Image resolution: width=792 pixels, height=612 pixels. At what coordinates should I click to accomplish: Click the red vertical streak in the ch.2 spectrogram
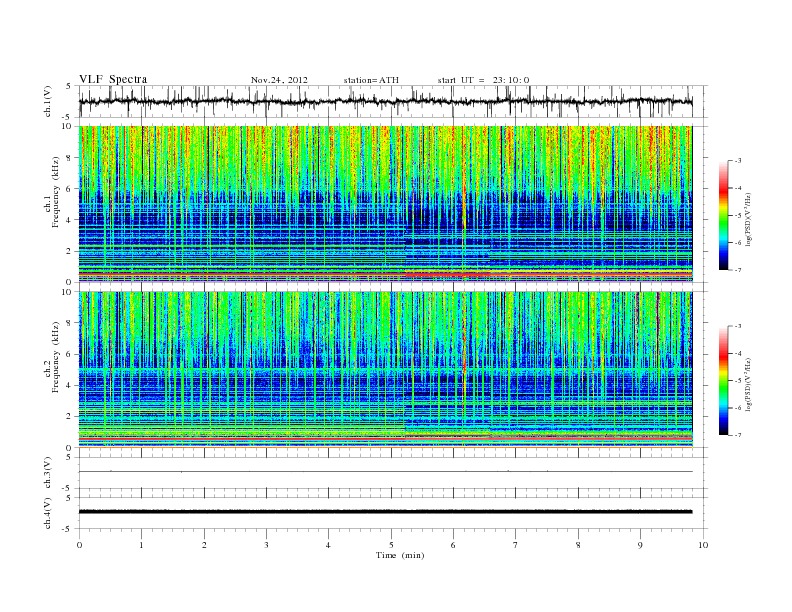point(464,353)
